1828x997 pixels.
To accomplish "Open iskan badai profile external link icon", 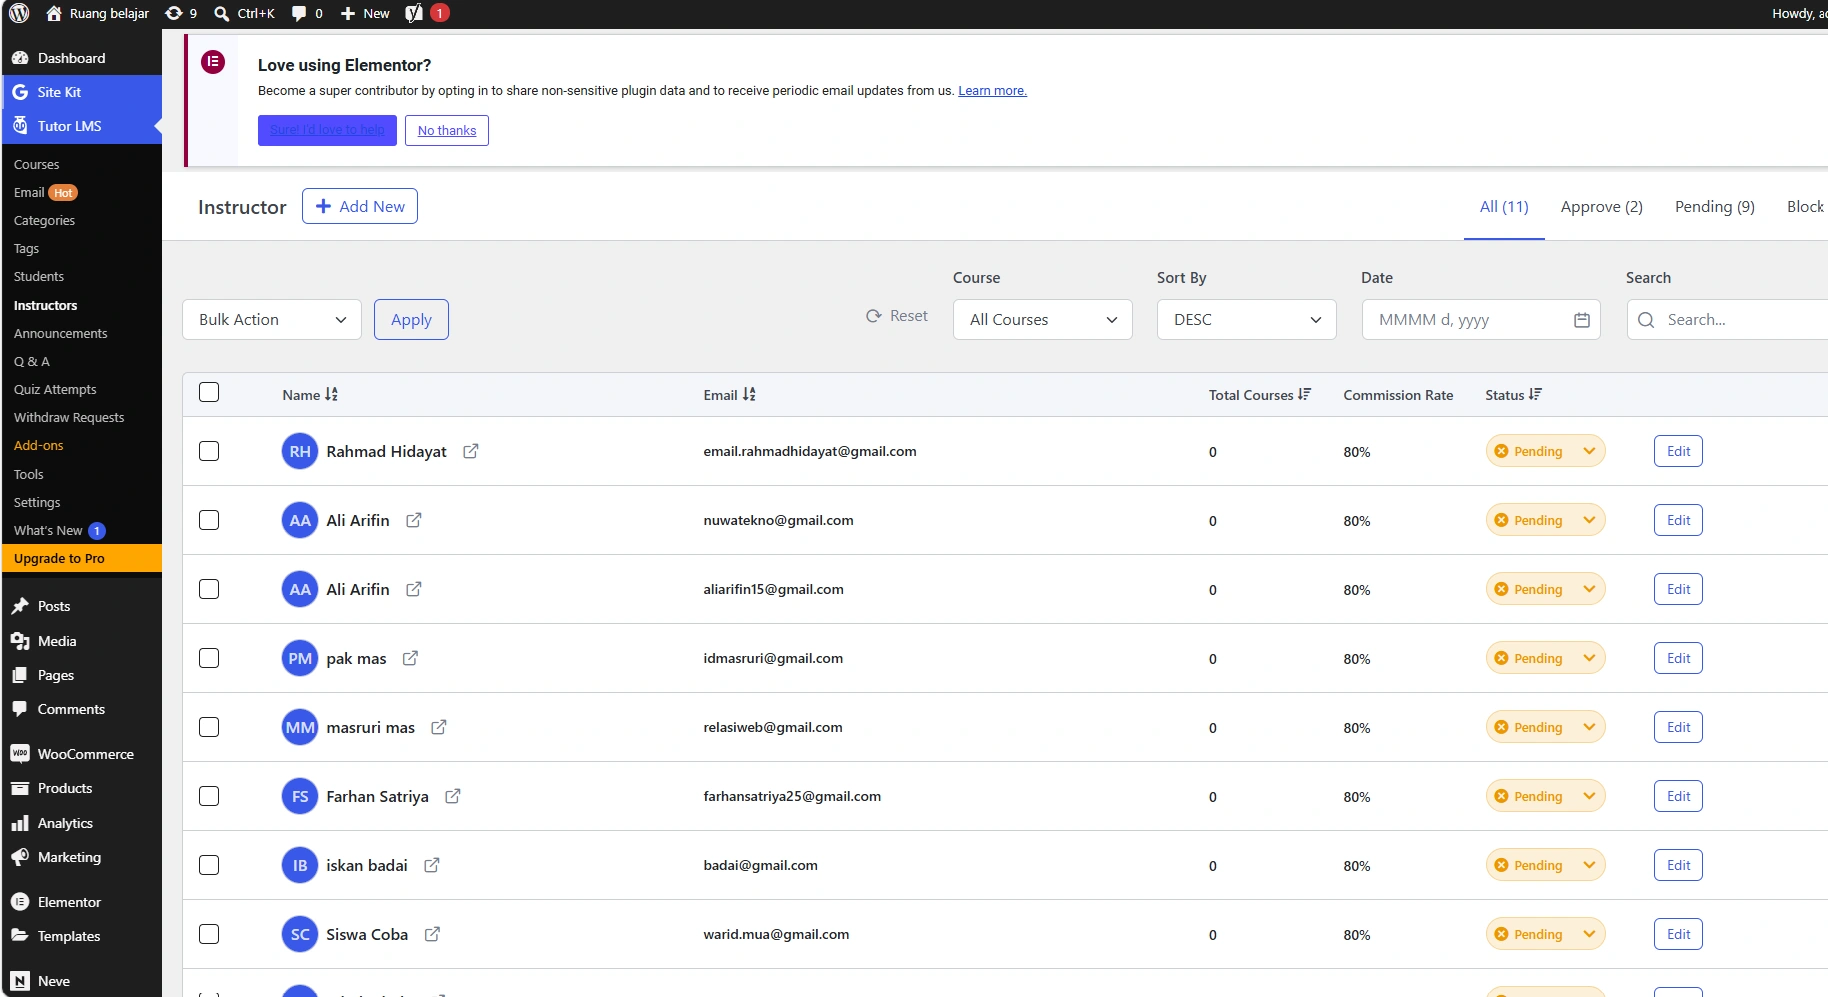I will (432, 865).
